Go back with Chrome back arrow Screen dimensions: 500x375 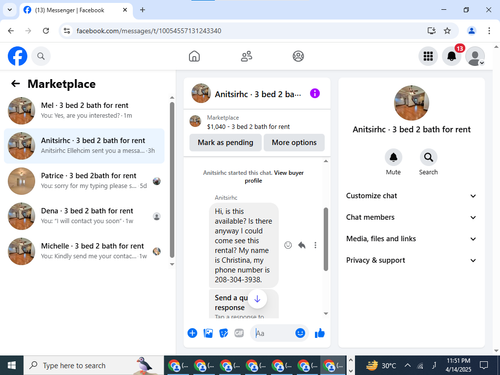(x=11, y=31)
